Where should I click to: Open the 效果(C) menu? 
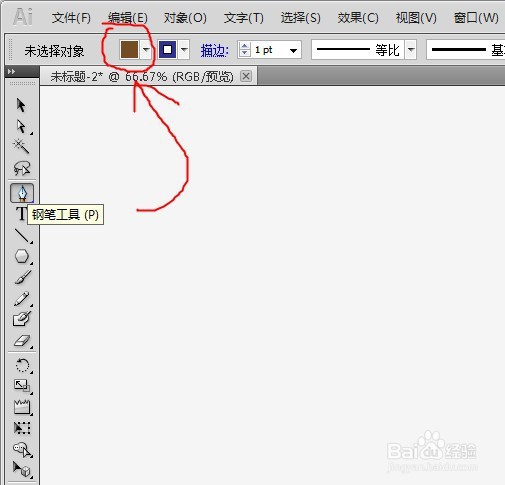point(358,18)
